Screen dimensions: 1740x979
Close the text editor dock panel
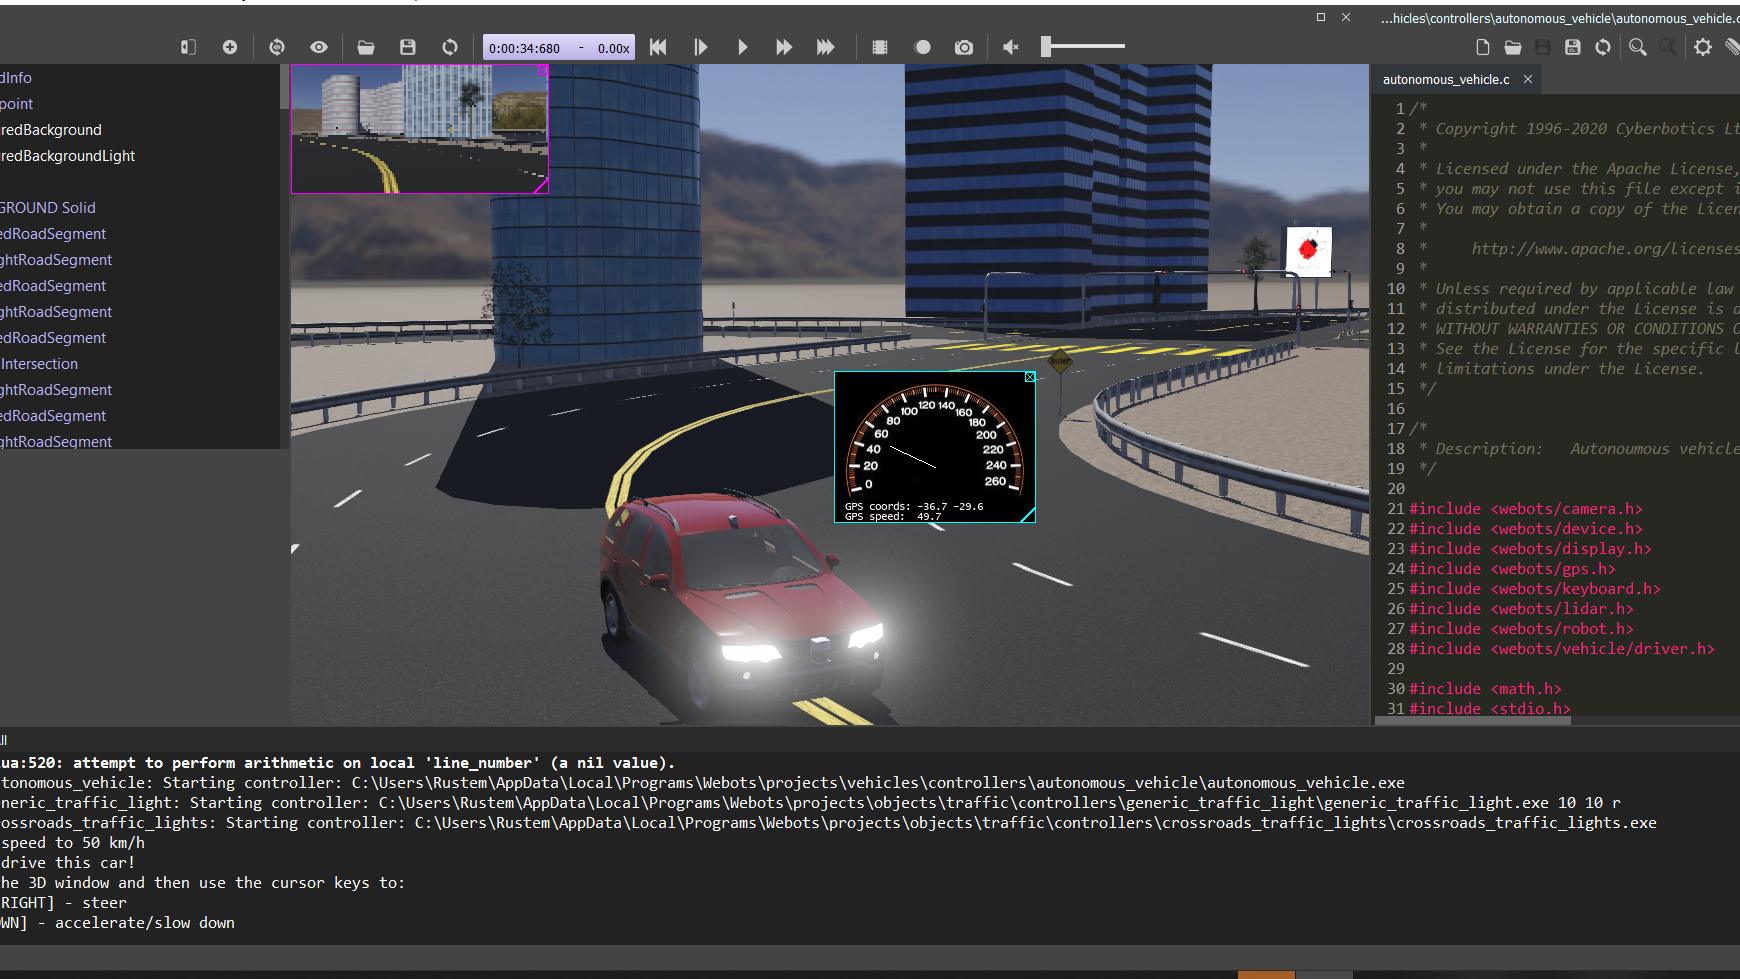[1346, 17]
